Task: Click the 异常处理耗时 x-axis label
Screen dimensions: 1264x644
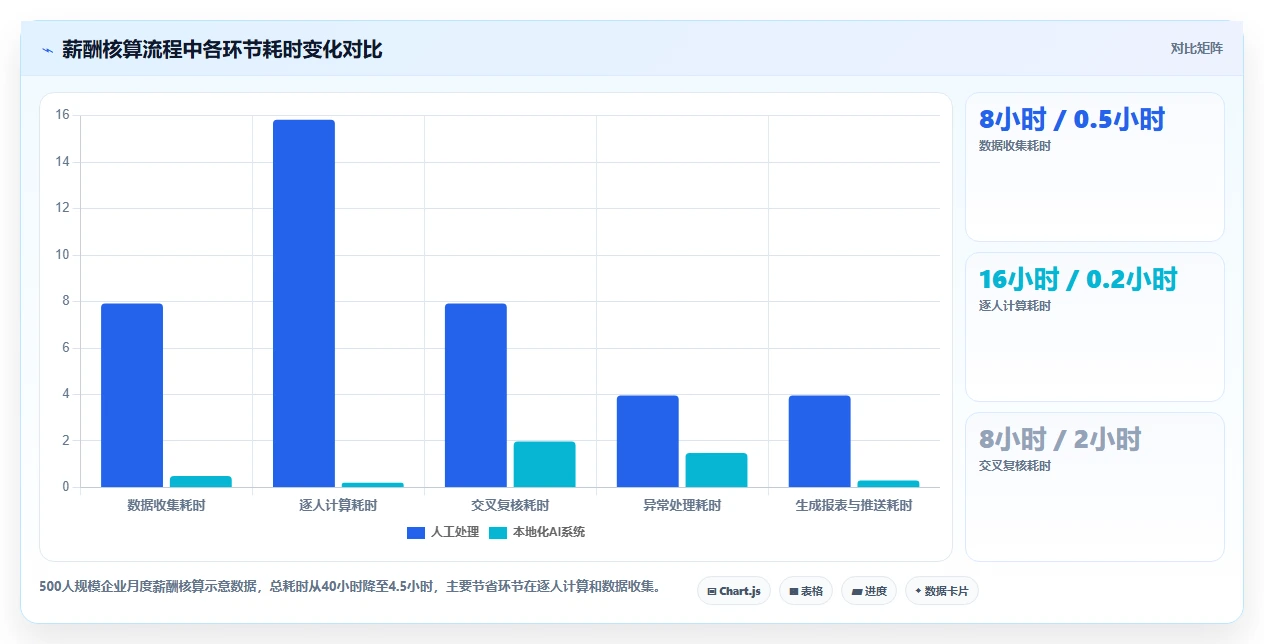Action: (682, 505)
